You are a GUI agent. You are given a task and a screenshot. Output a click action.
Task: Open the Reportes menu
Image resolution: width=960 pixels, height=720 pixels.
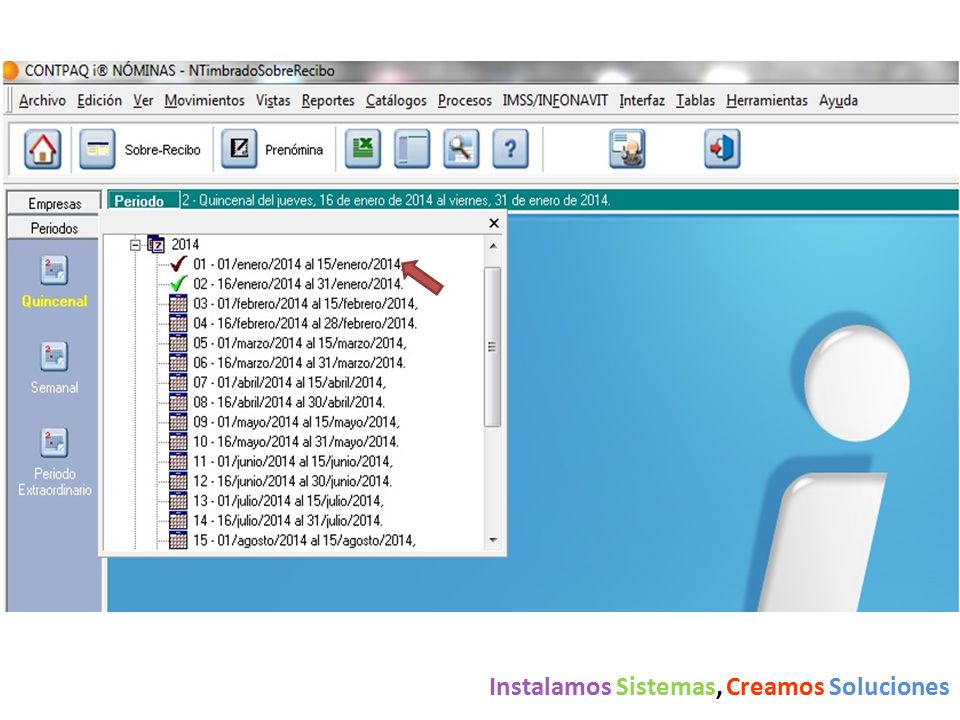(x=328, y=100)
